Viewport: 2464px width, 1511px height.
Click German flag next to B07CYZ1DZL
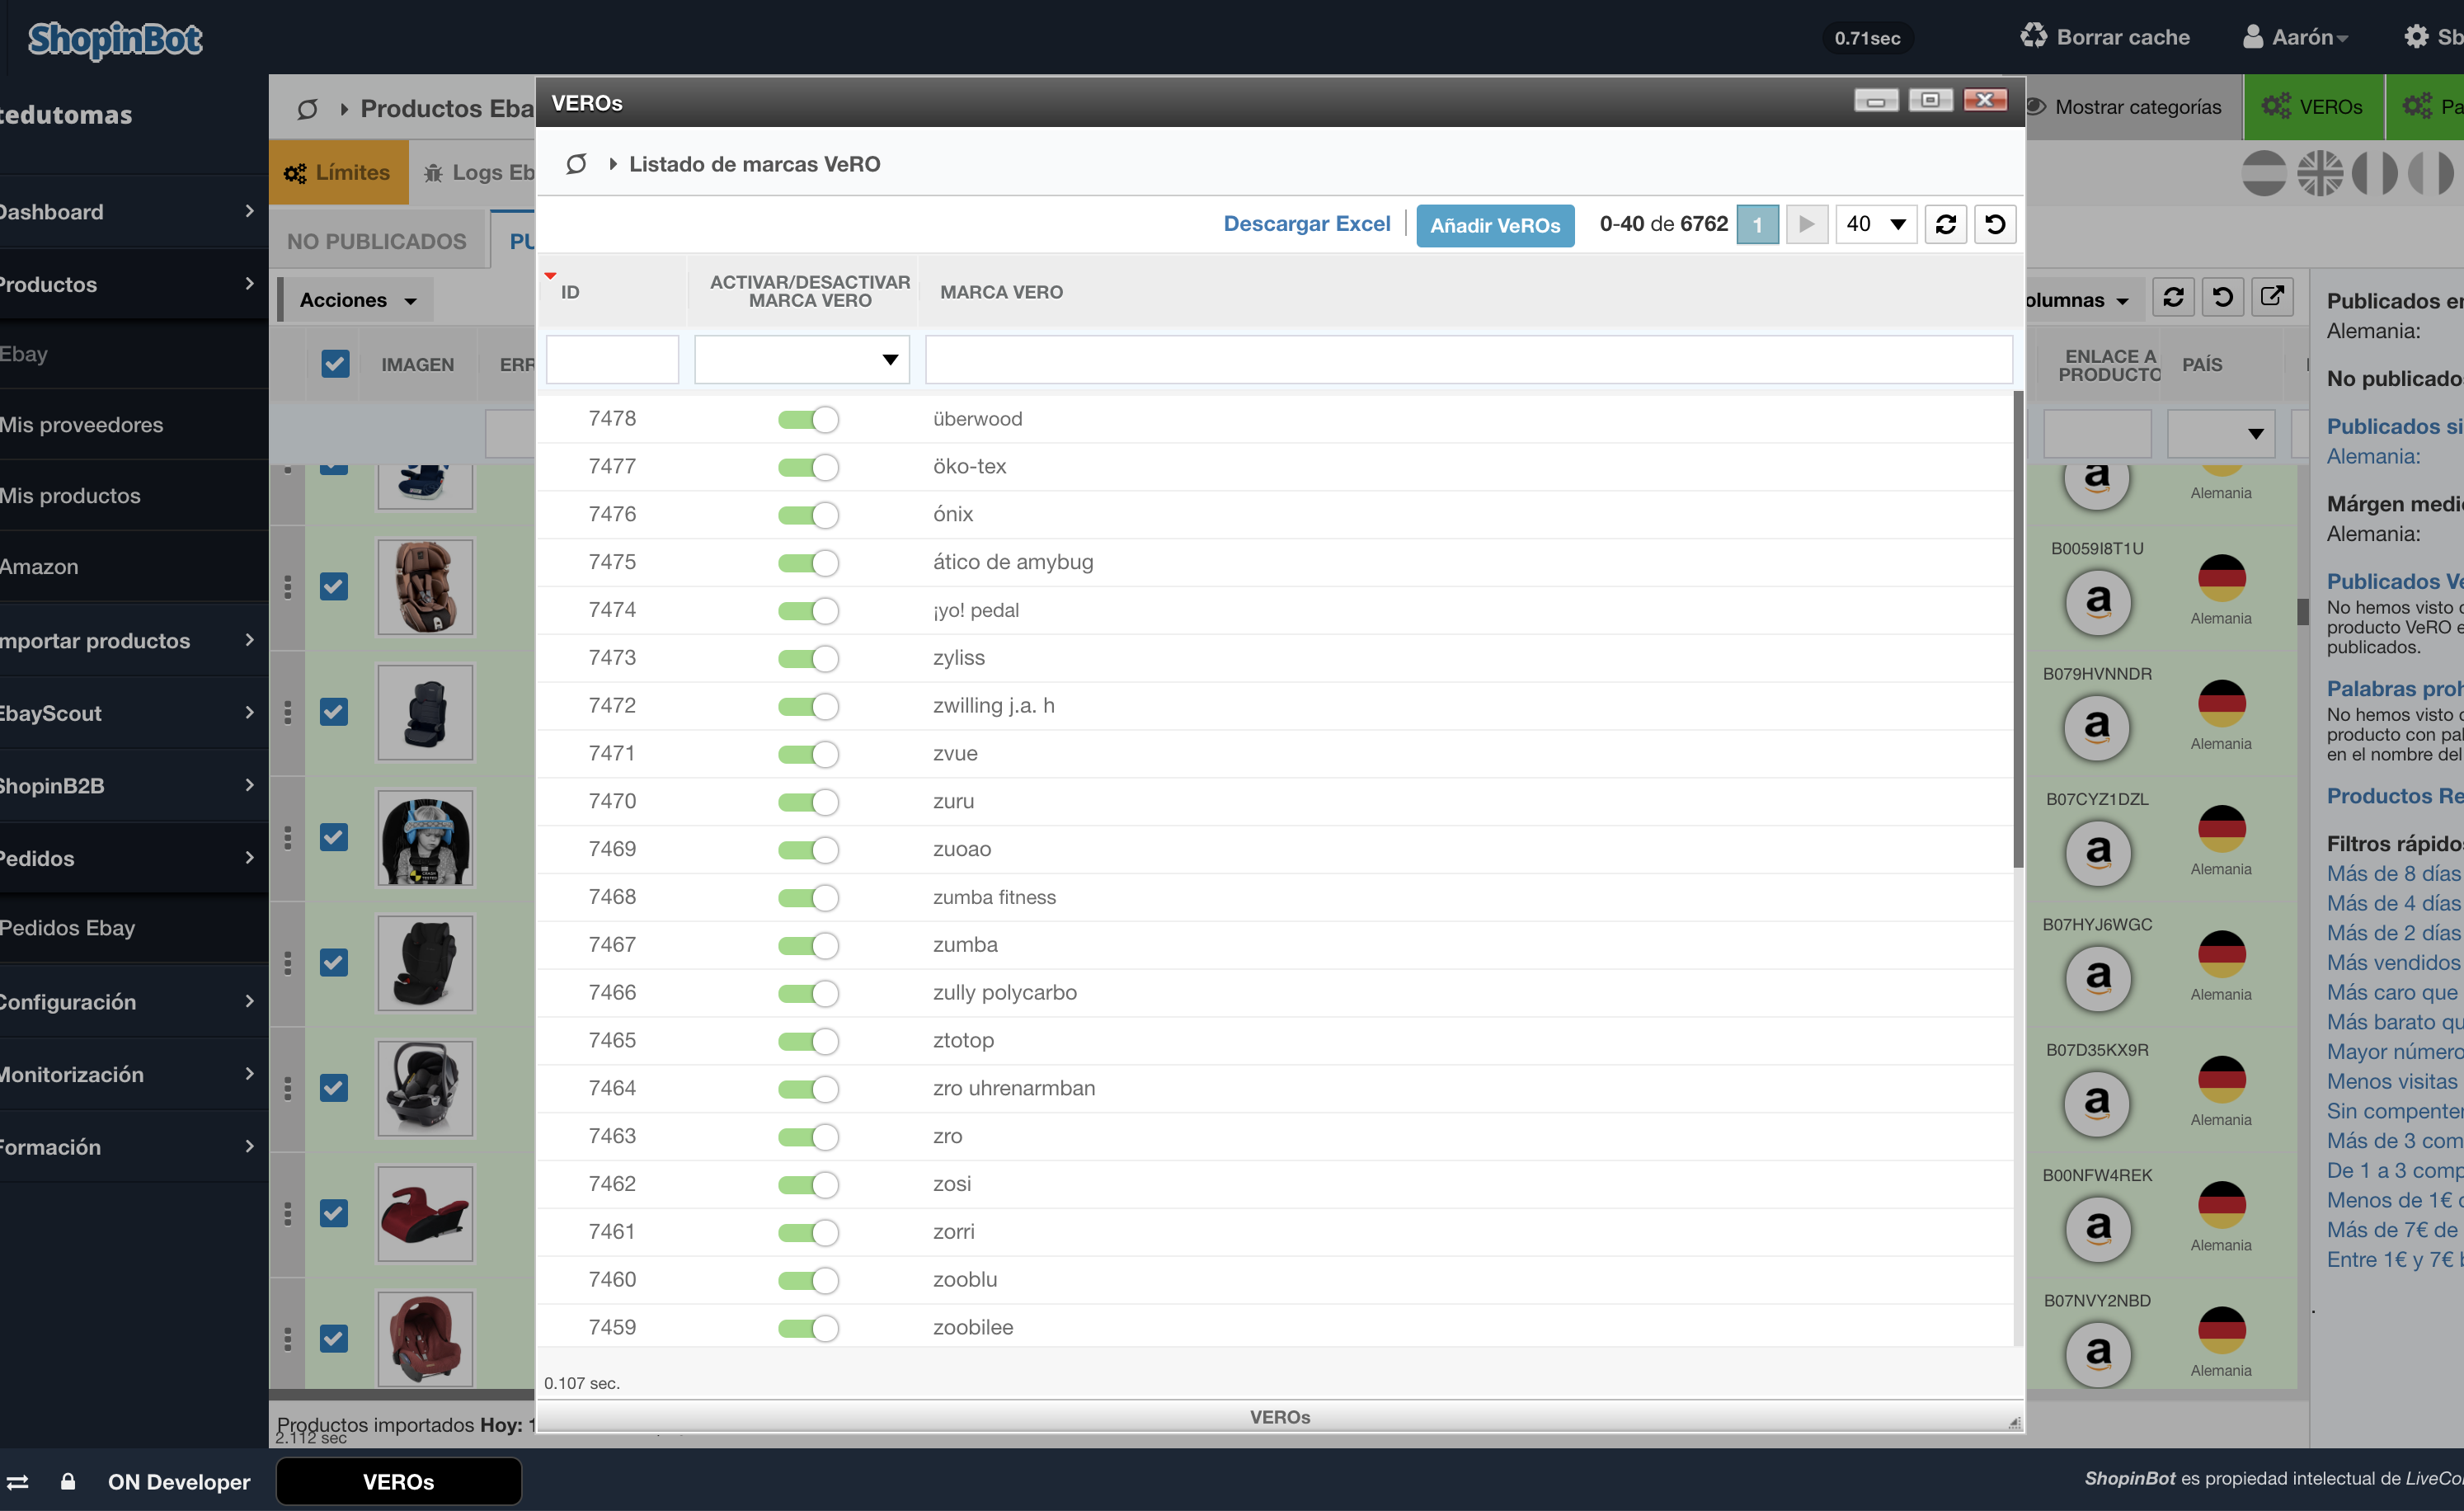(2221, 828)
